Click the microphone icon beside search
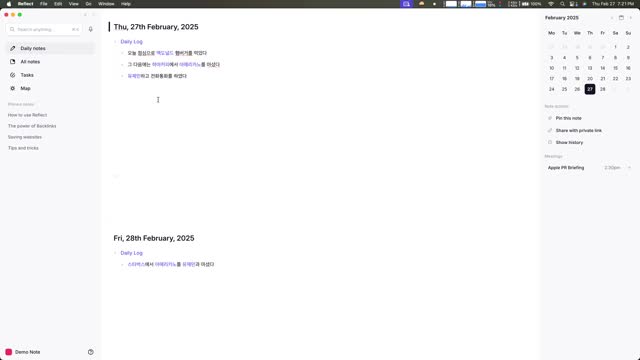Screen dimensions: 640x360 pyautogui.click(x=91, y=29)
